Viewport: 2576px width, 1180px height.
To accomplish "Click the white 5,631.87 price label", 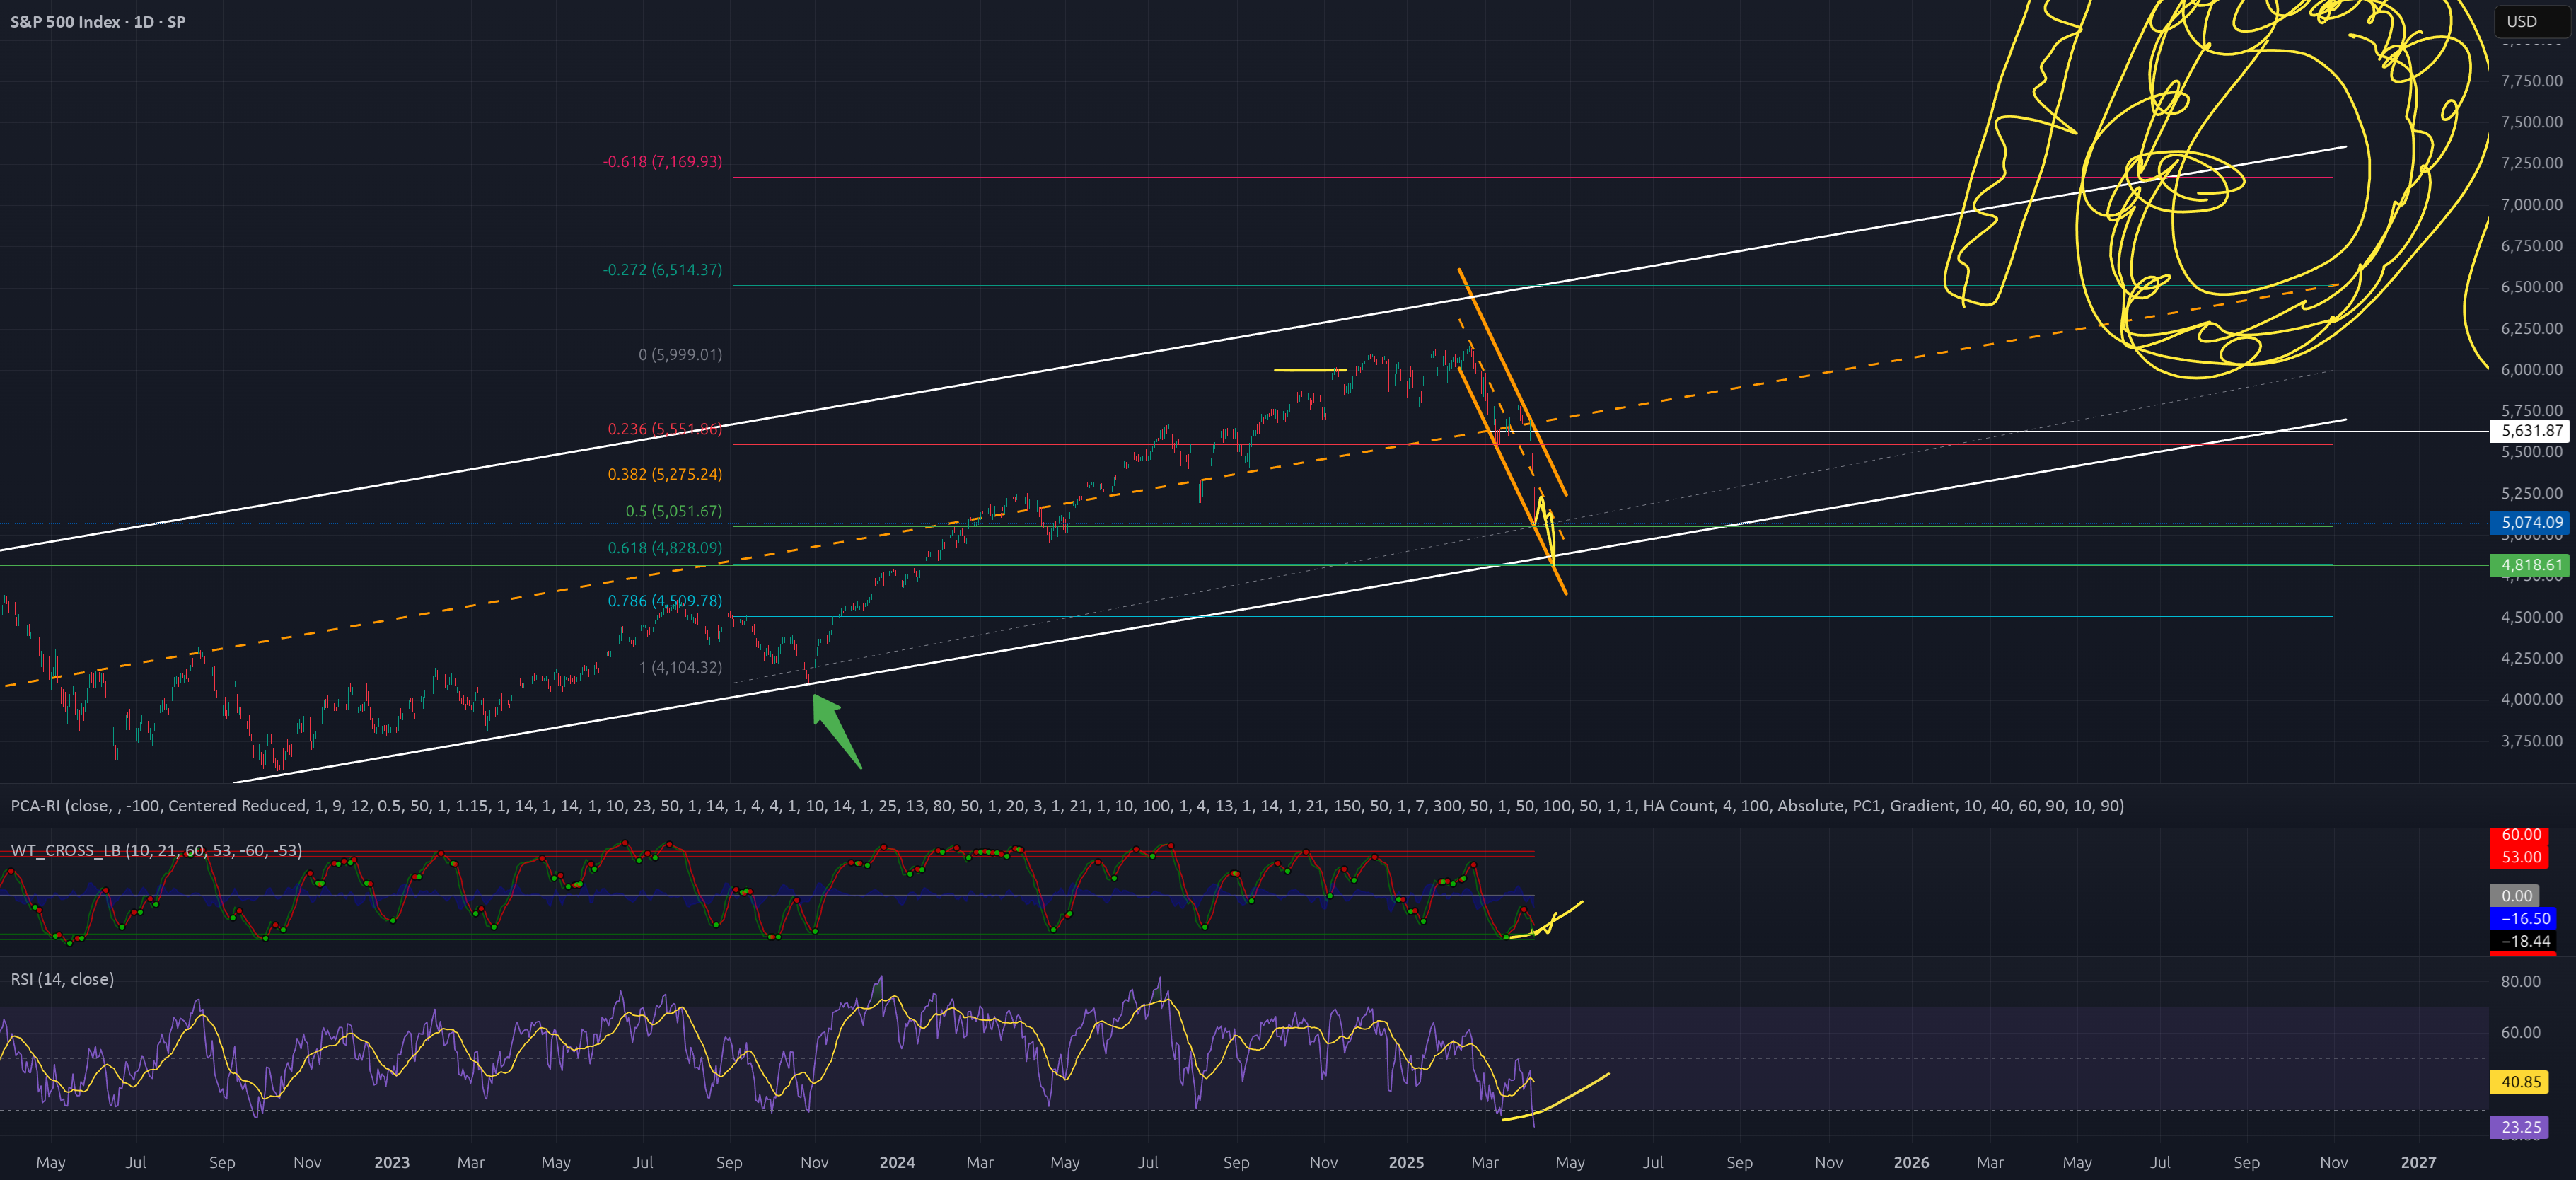I will pyautogui.click(x=2530, y=431).
